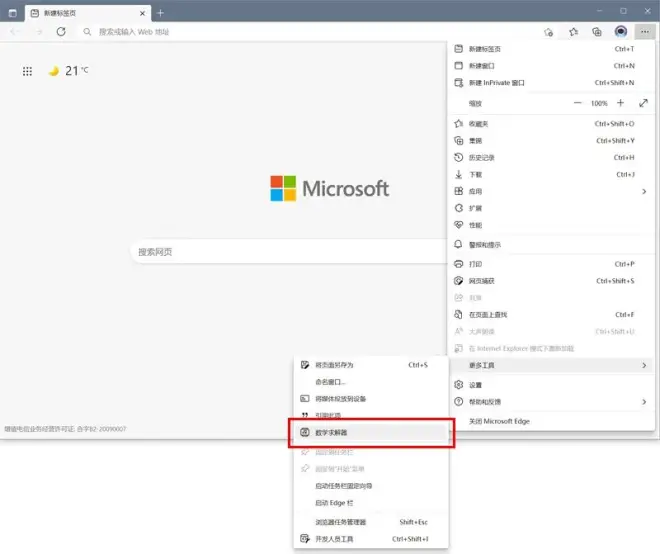Viewport: 660px width, 554px height.
Task: Increase zoom with the plus button
Action: point(620,103)
